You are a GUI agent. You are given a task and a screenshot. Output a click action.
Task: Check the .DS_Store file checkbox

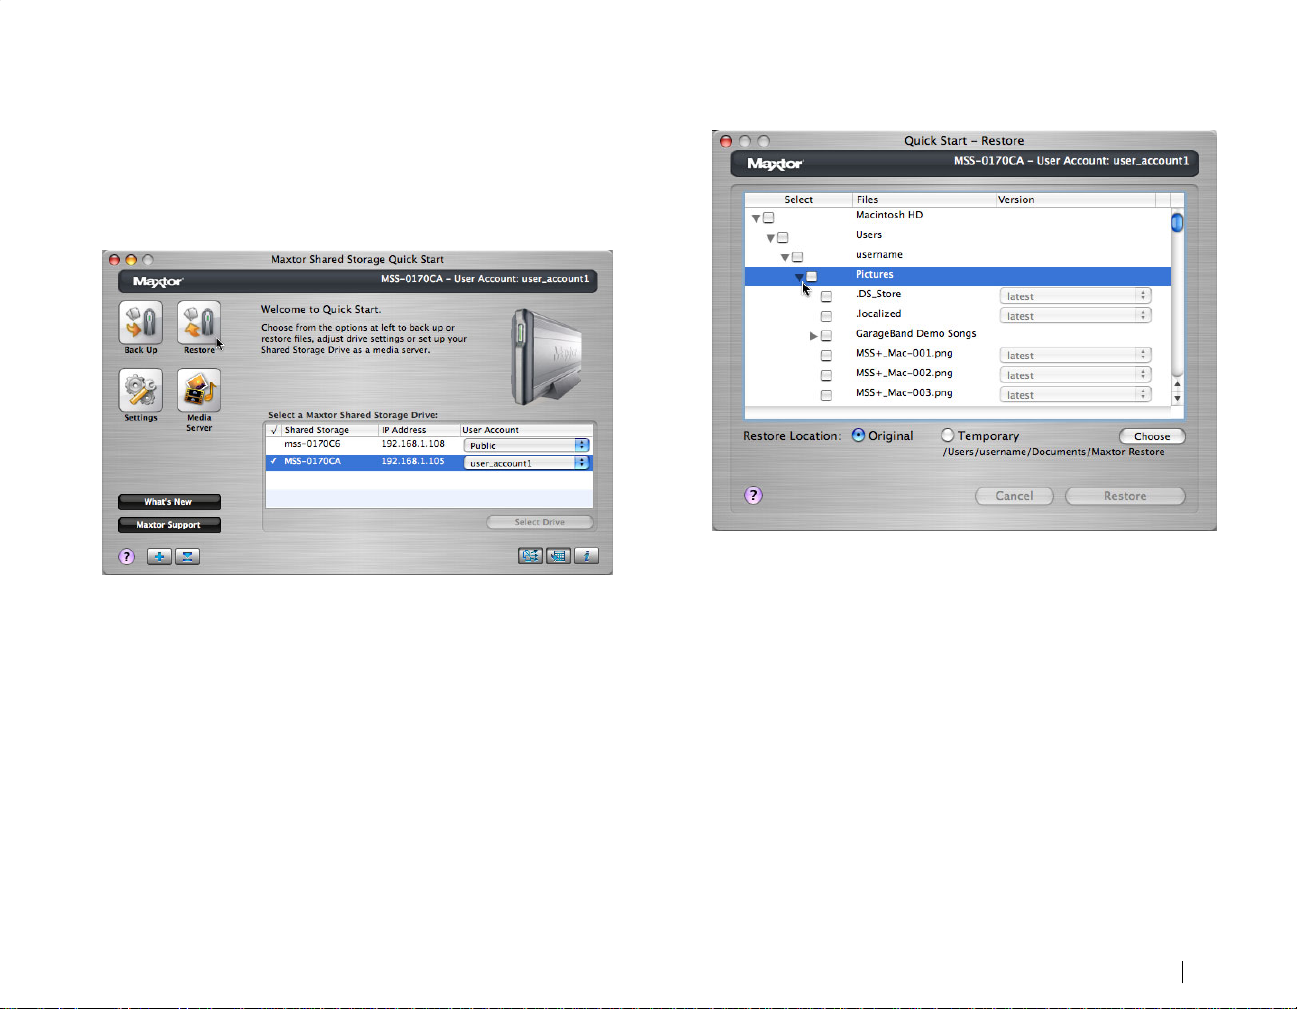click(826, 296)
